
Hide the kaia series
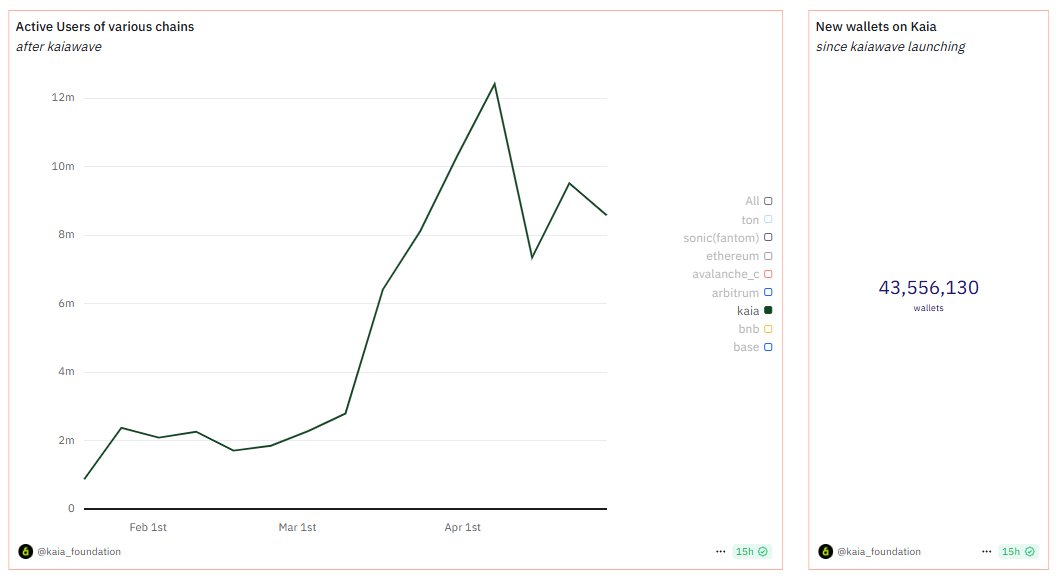768,310
